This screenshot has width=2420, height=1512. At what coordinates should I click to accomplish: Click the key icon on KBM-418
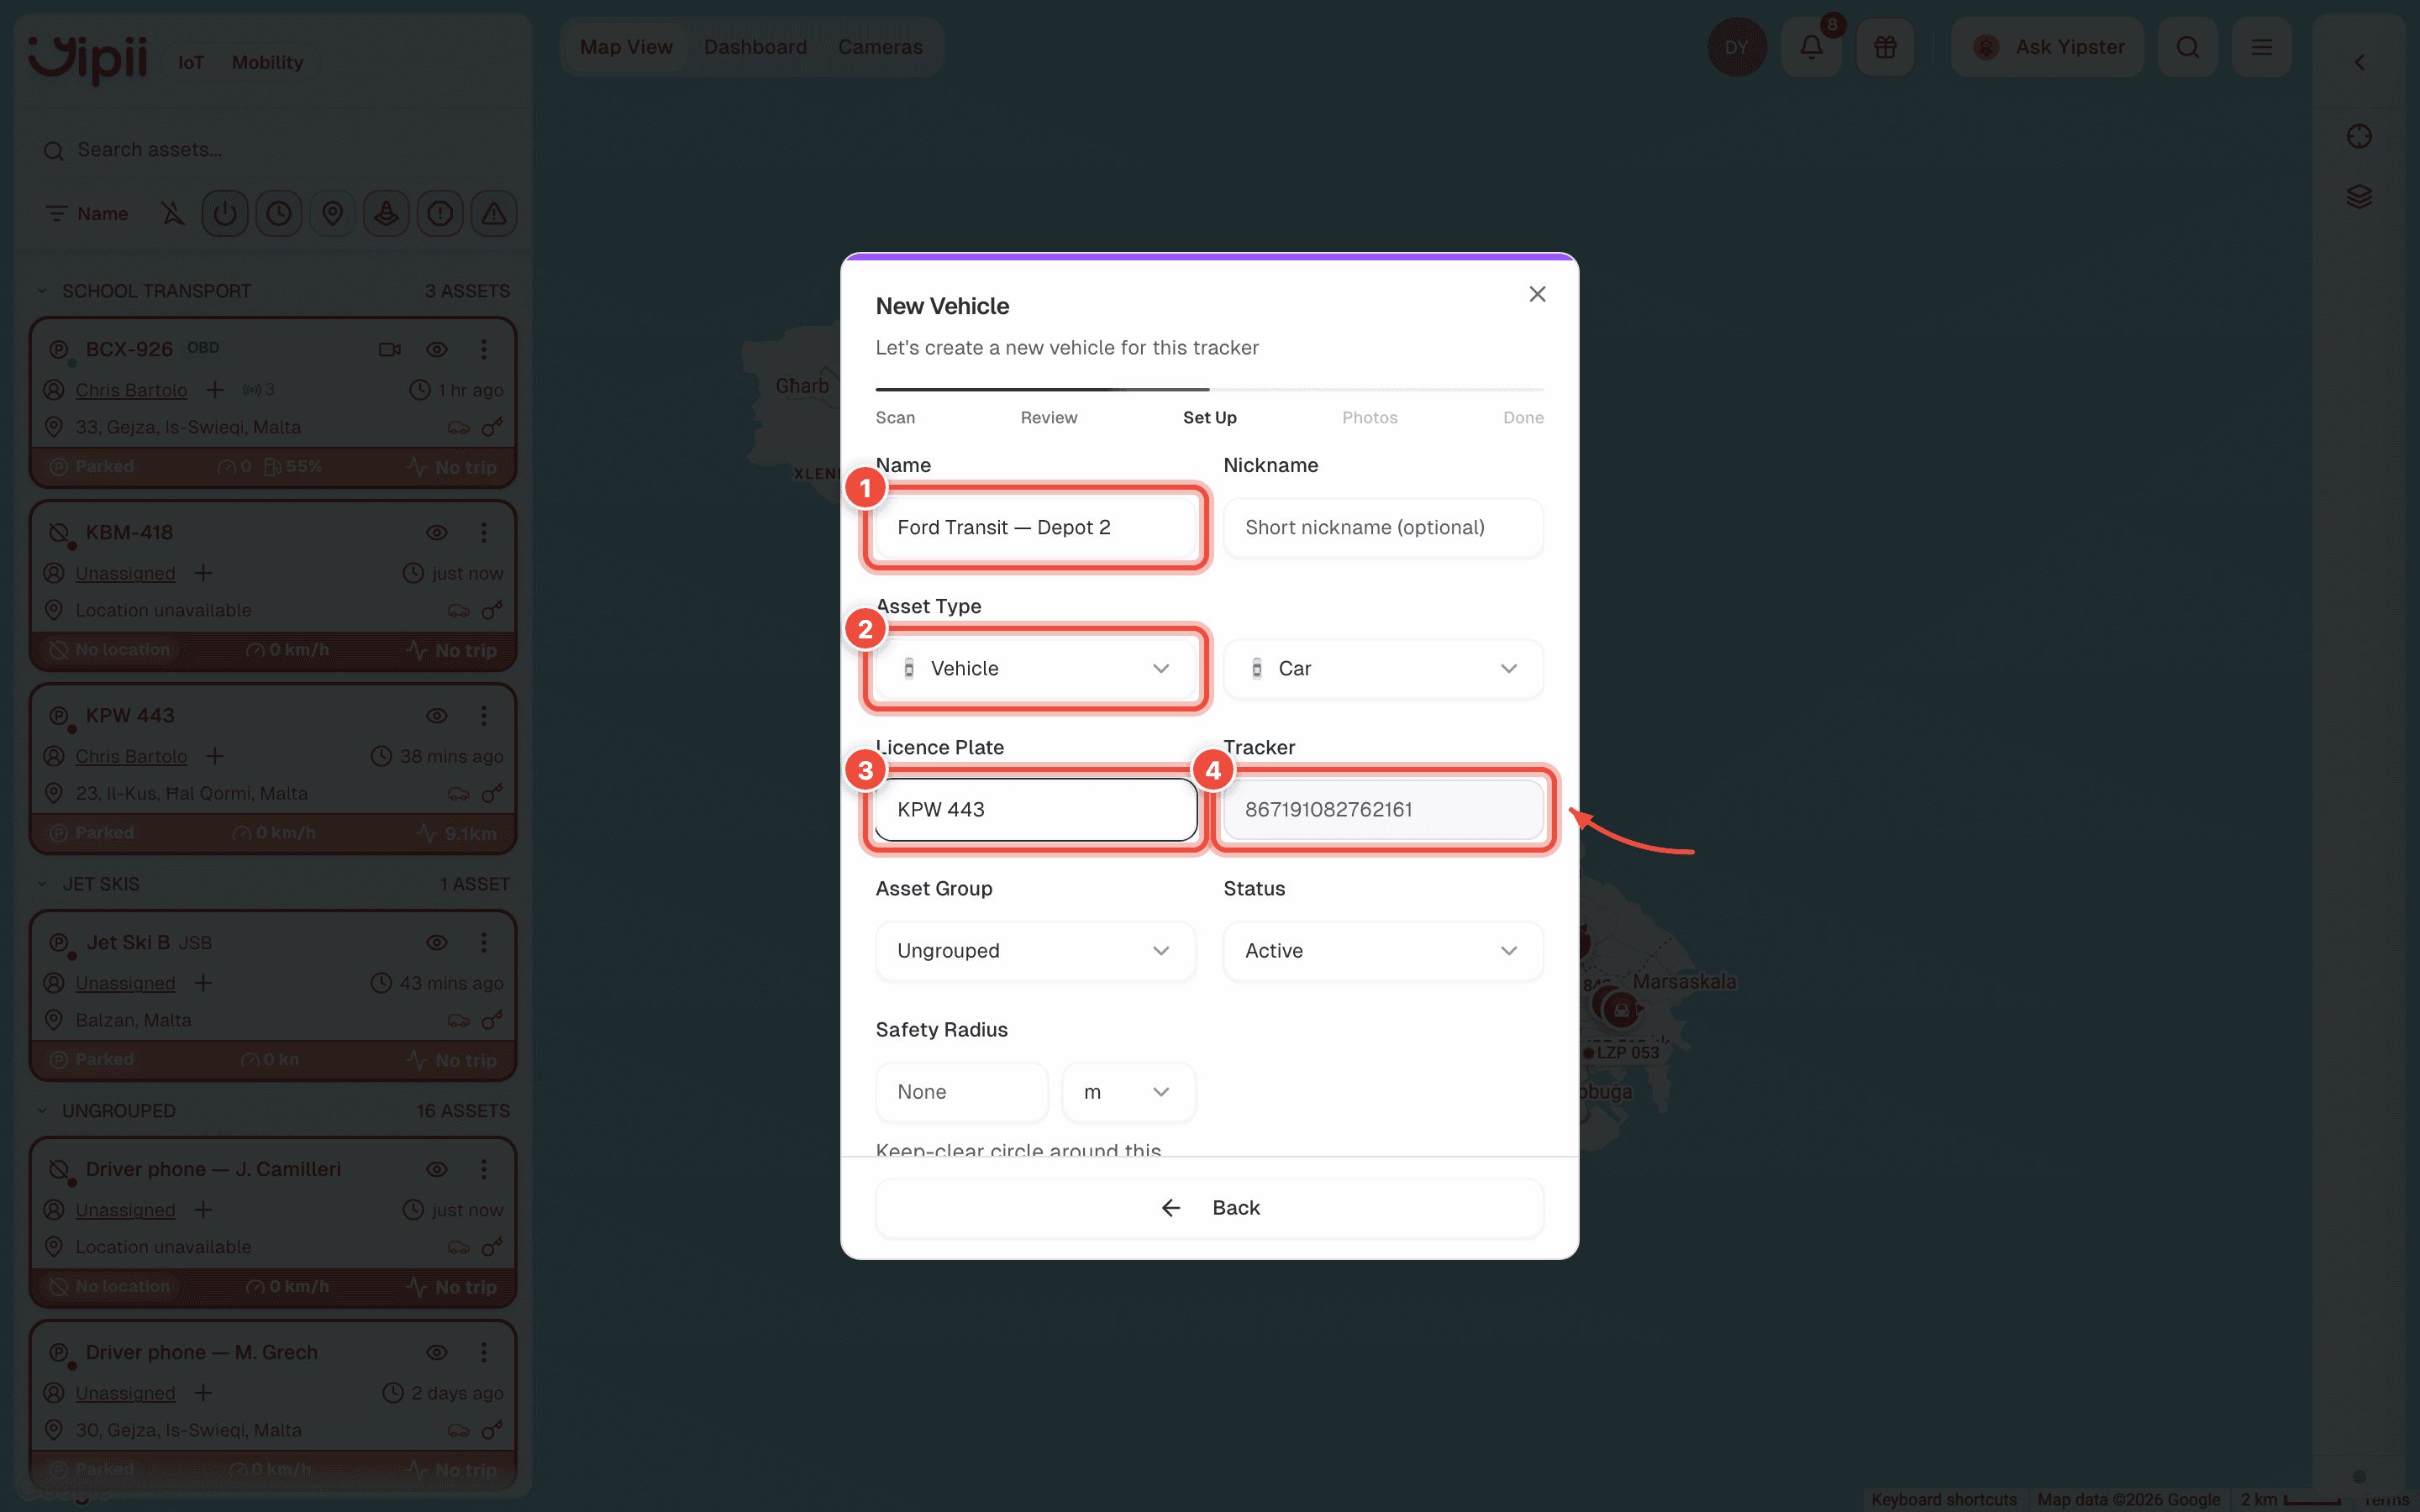click(491, 610)
